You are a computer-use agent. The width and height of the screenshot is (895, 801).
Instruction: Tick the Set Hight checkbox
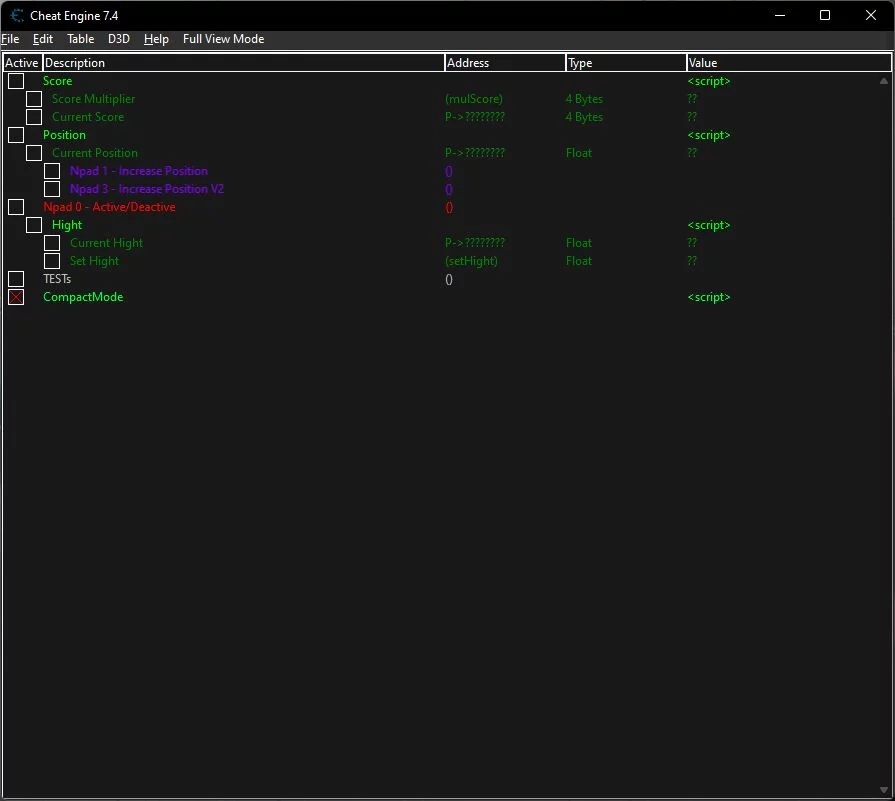click(52, 261)
